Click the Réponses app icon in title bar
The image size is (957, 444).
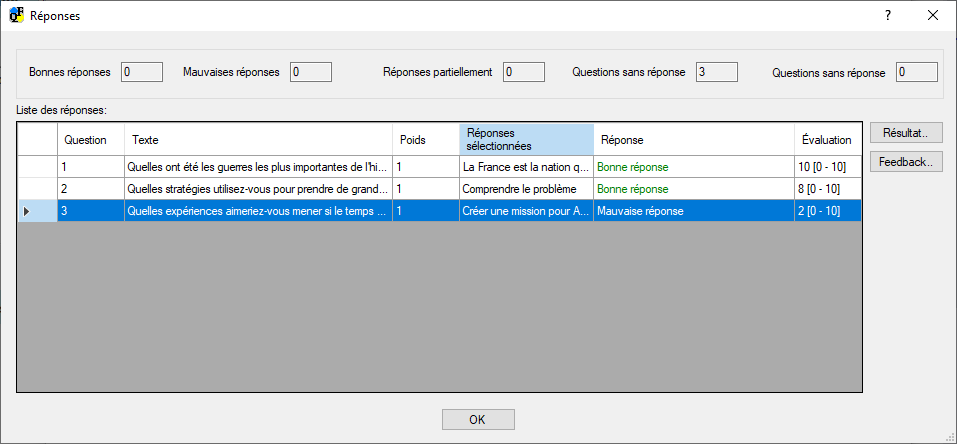point(16,16)
